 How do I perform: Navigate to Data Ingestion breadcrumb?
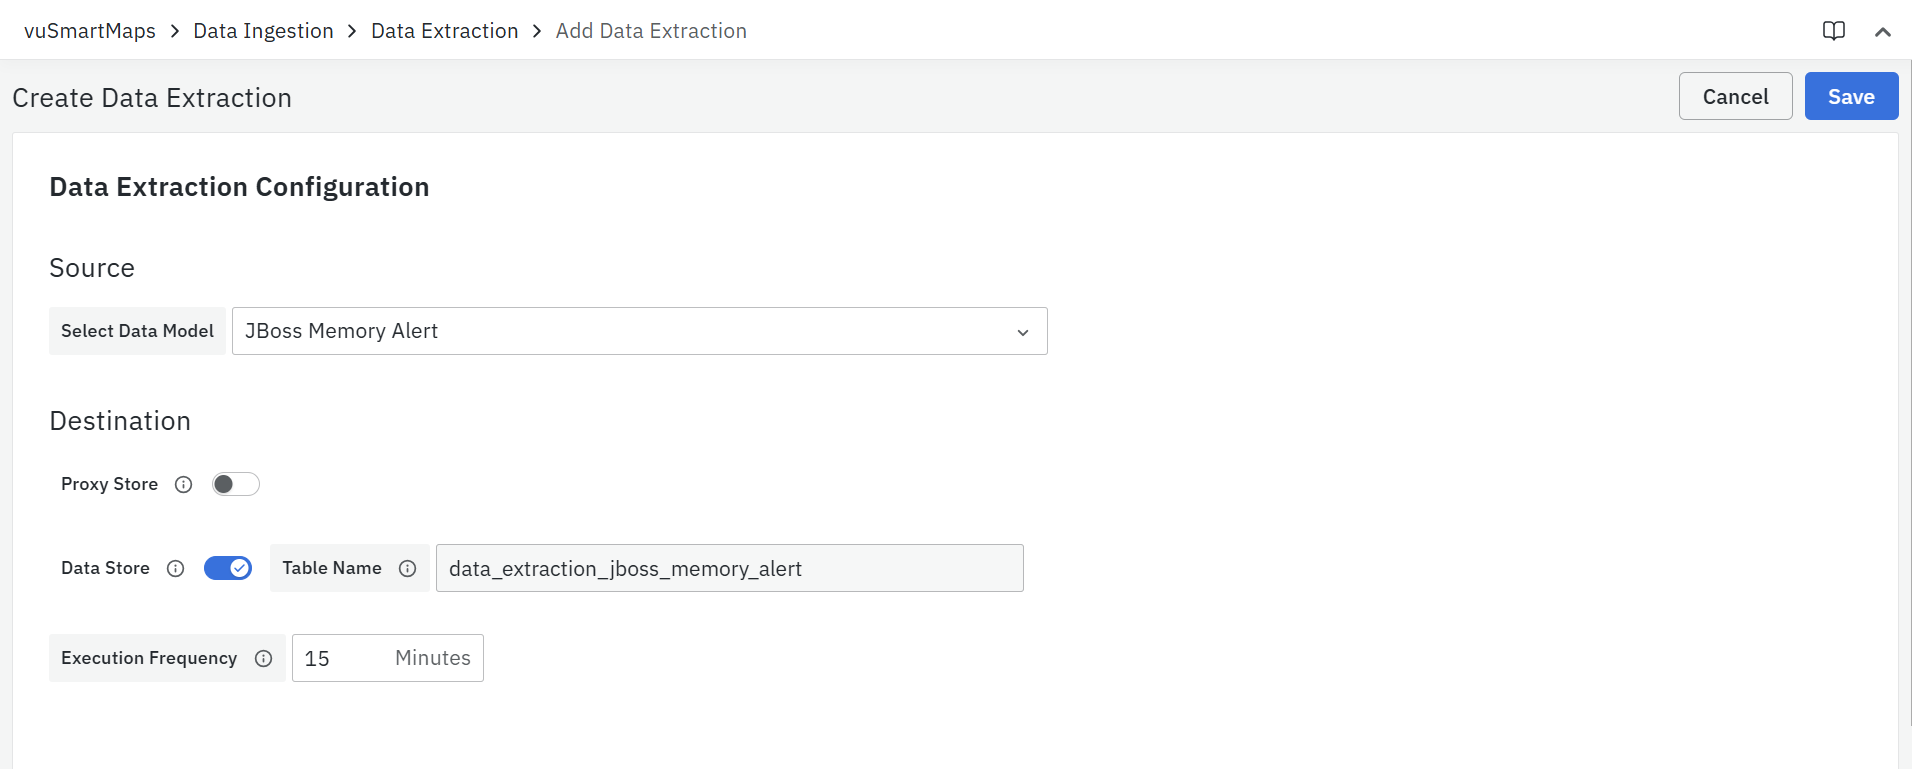point(263,31)
